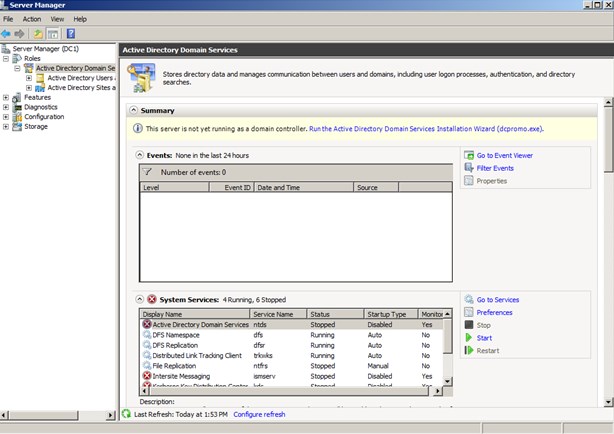Viewport: 614px width, 434px height.
Task: Open the View menu
Action: (57, 19)
